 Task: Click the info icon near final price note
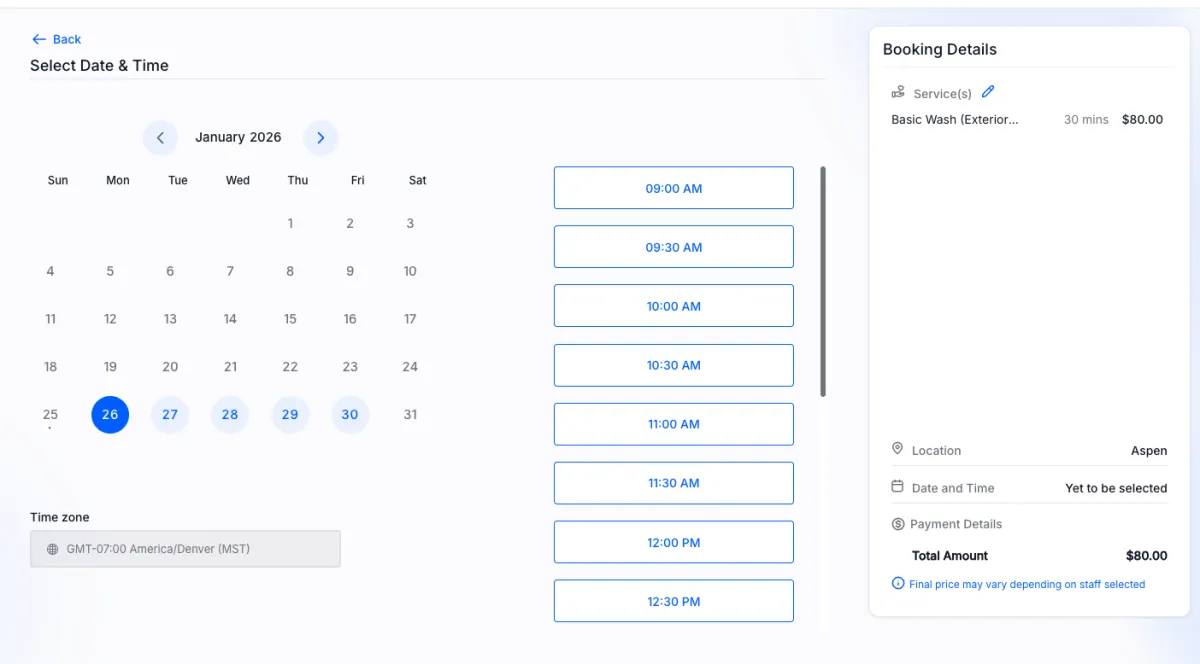click(x=897, y=584)
